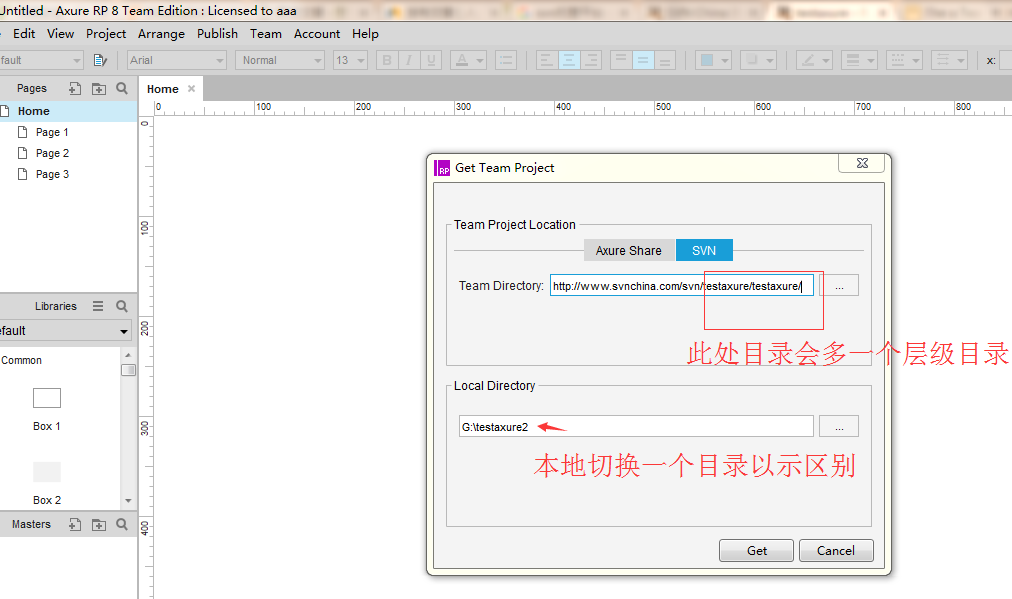Click the Local Directory path field
1012x599 pixels.
coord(636,427)
